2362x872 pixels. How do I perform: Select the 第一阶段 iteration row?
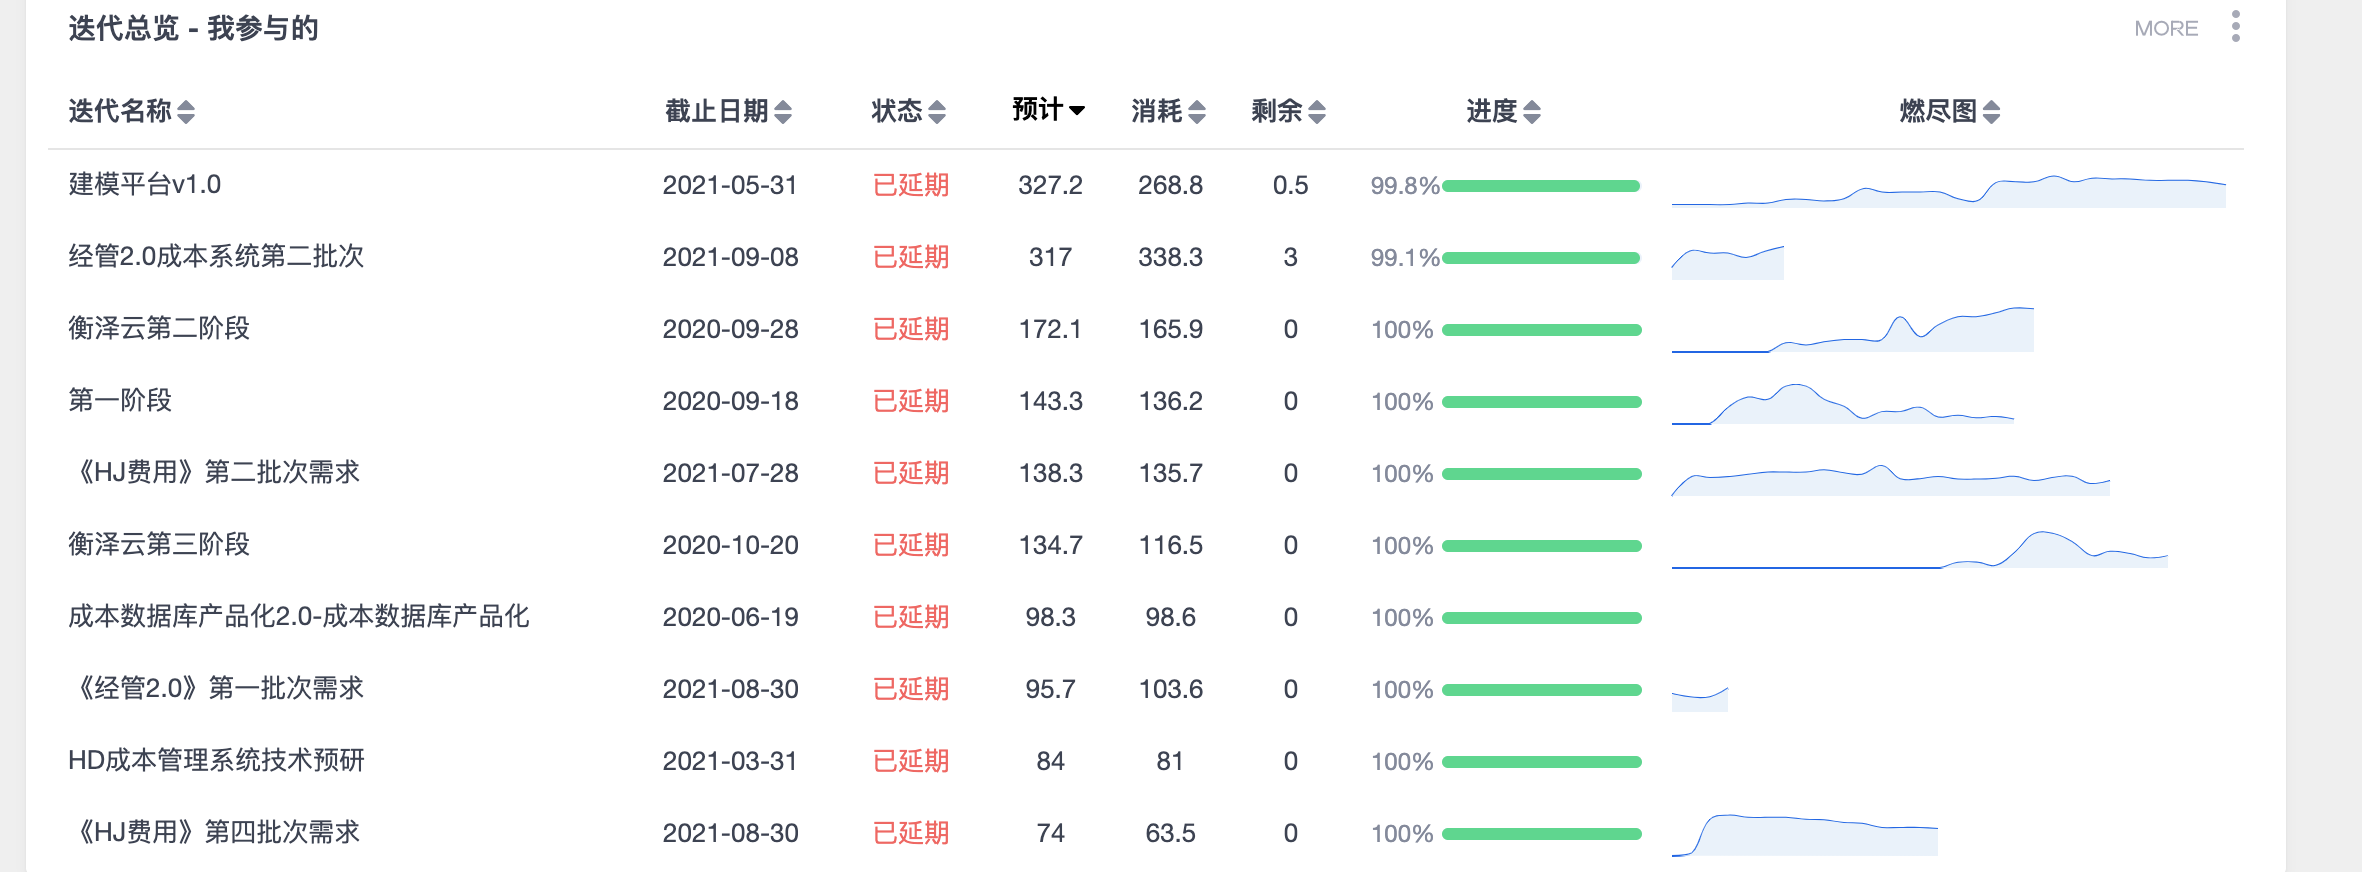click(120, 401)
